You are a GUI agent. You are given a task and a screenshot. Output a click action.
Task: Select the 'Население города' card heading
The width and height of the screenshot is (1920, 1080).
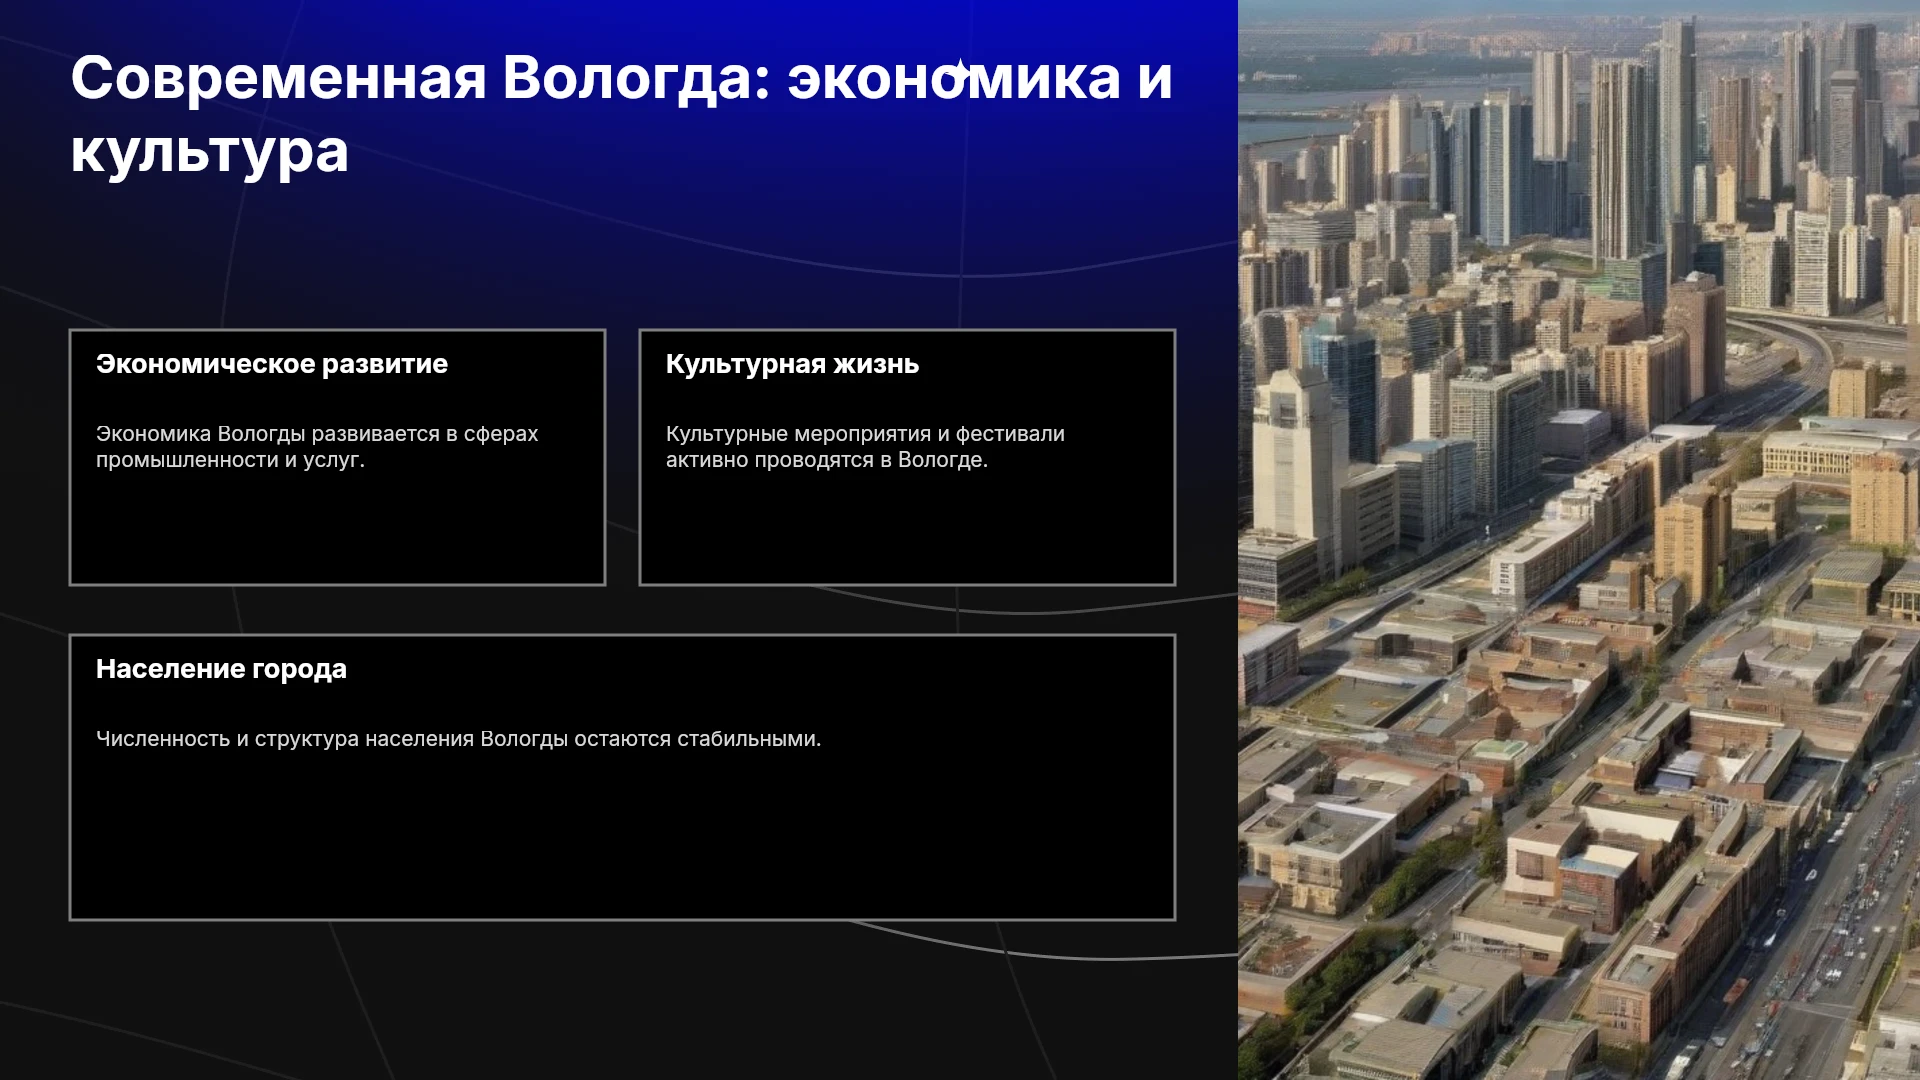(x=221, y=669)
